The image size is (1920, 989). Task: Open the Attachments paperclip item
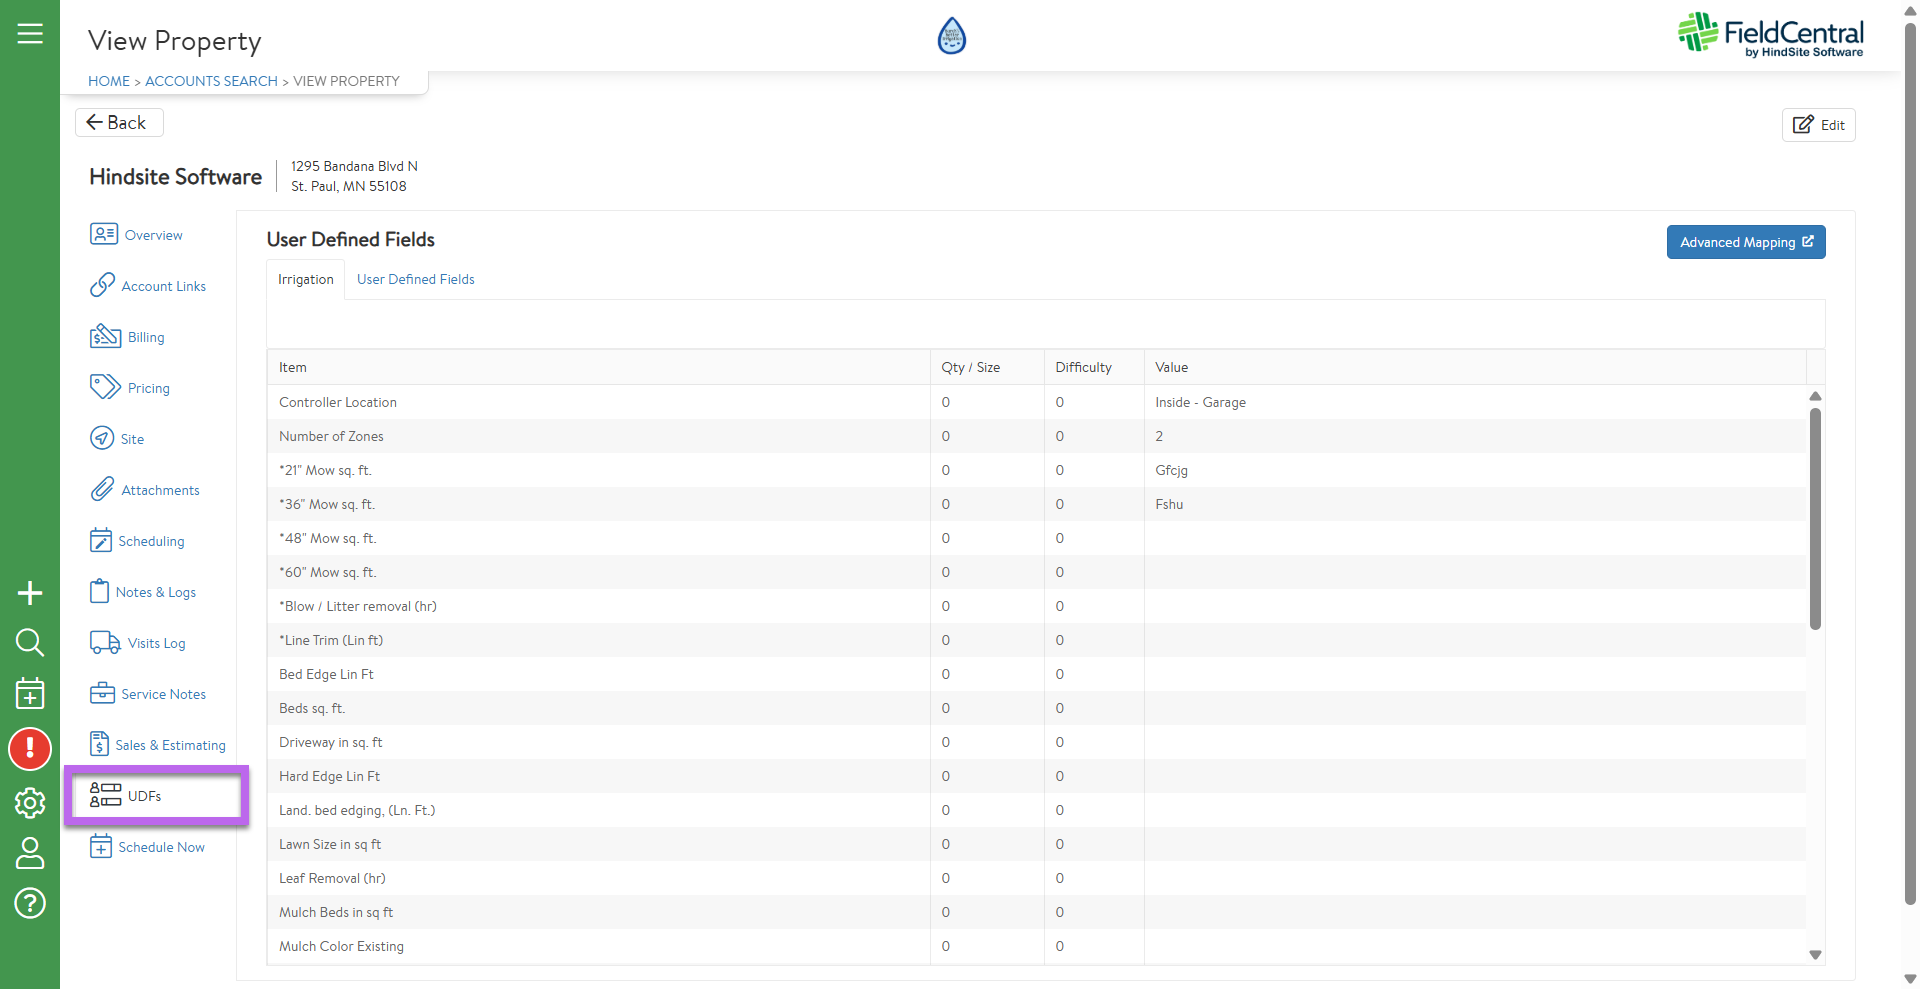[160, 490]
